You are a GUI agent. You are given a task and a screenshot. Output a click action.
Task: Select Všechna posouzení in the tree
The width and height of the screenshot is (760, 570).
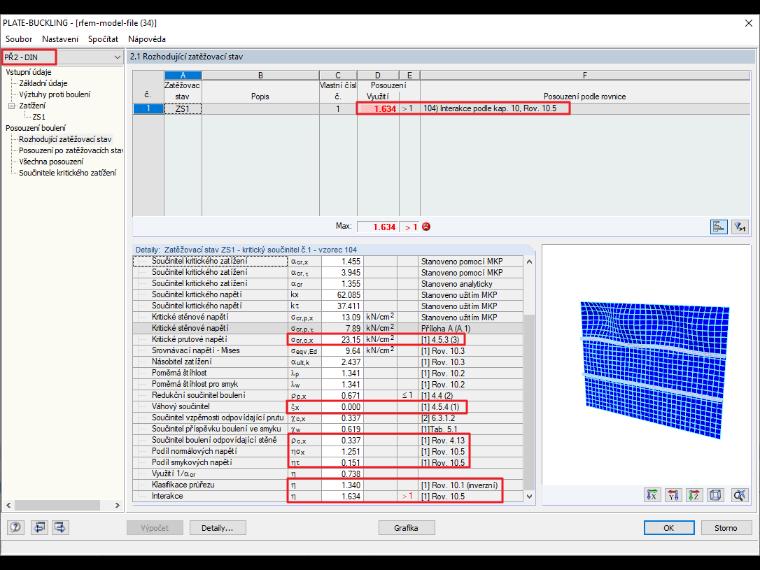pyautogui.click(x=51, y=161)
